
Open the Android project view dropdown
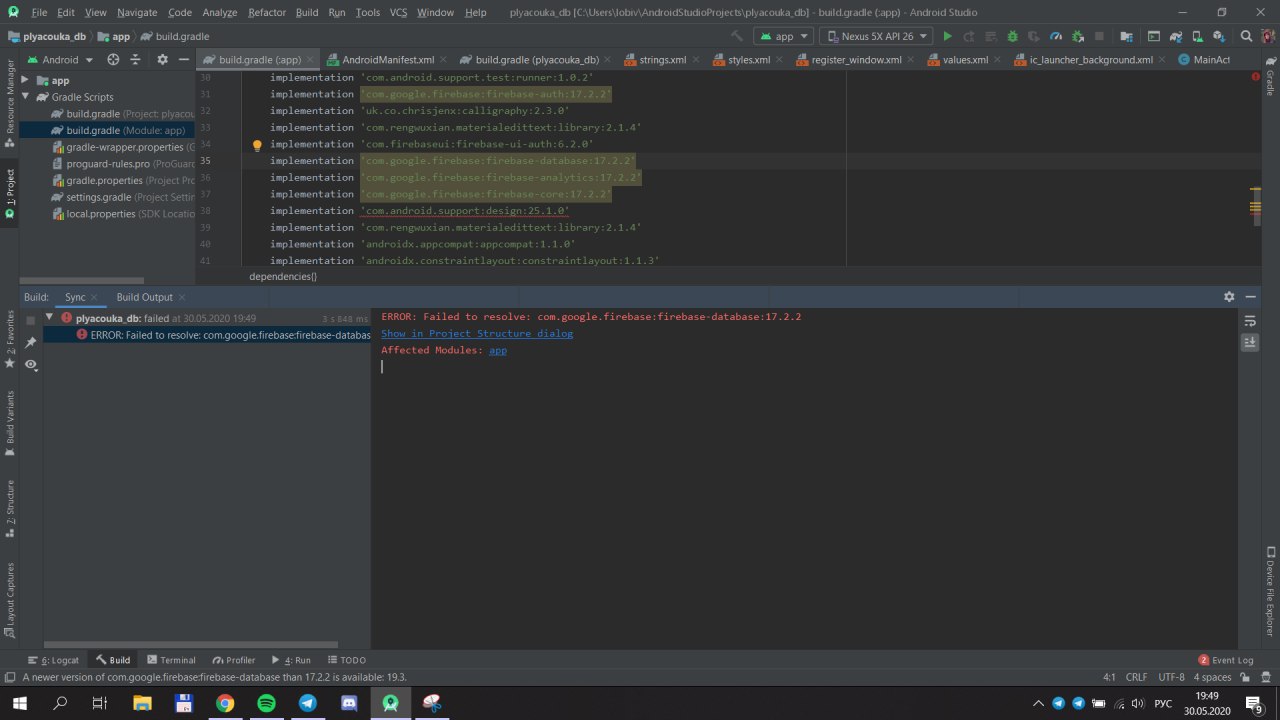(60, 60)
